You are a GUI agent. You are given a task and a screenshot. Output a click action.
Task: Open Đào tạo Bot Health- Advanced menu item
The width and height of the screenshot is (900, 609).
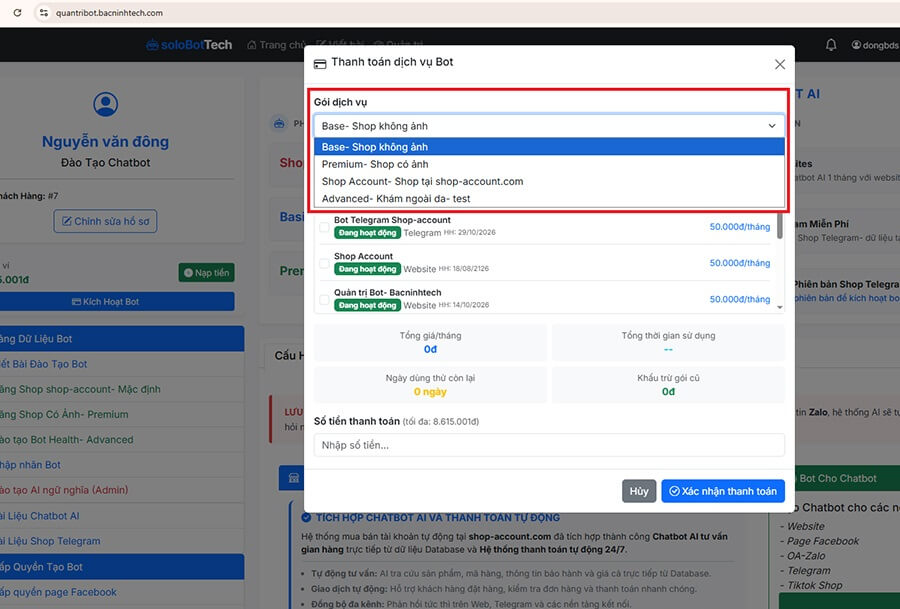tap(67, 440)
